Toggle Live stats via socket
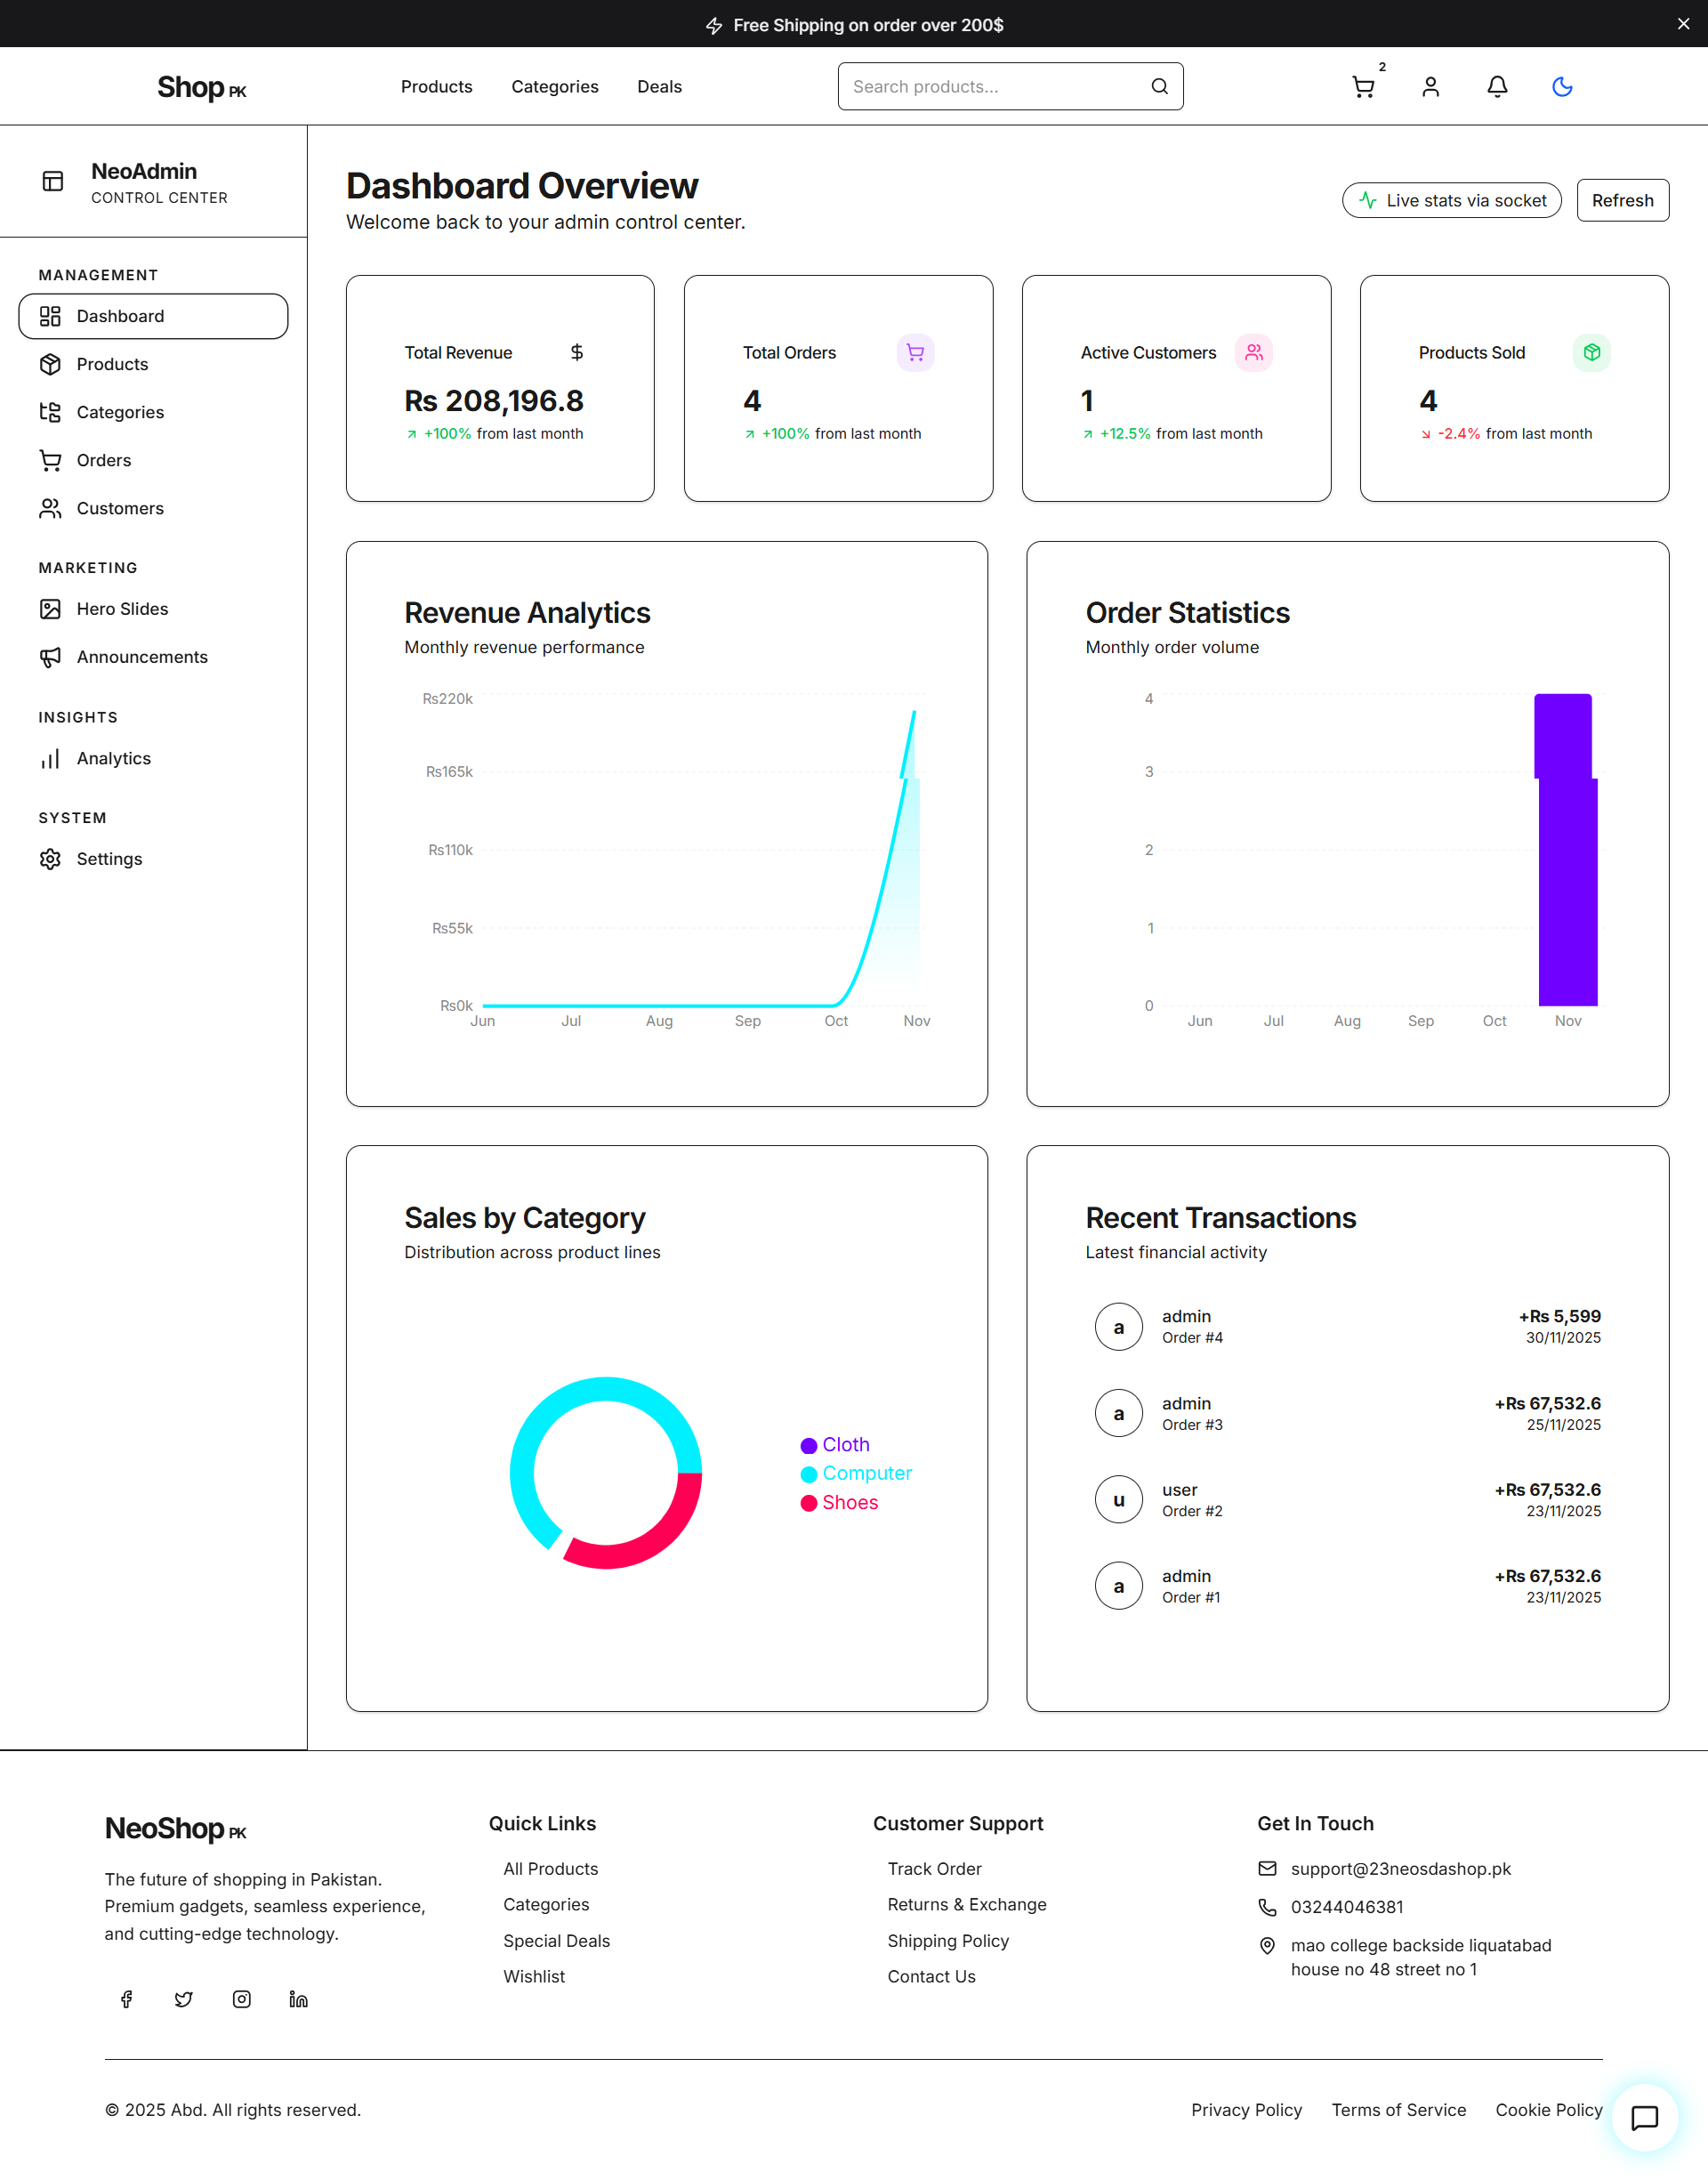Viewport: 1708px width, 2180px height. (1451, 200)
